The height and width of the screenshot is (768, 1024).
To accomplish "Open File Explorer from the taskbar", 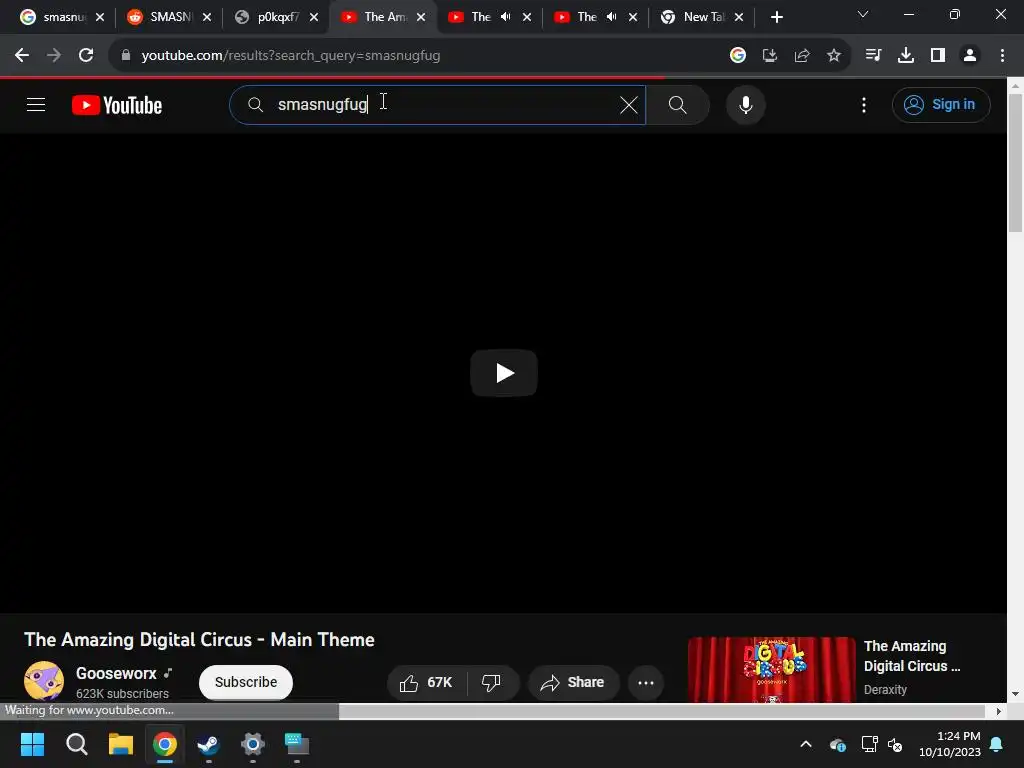I will click(121, 744).
